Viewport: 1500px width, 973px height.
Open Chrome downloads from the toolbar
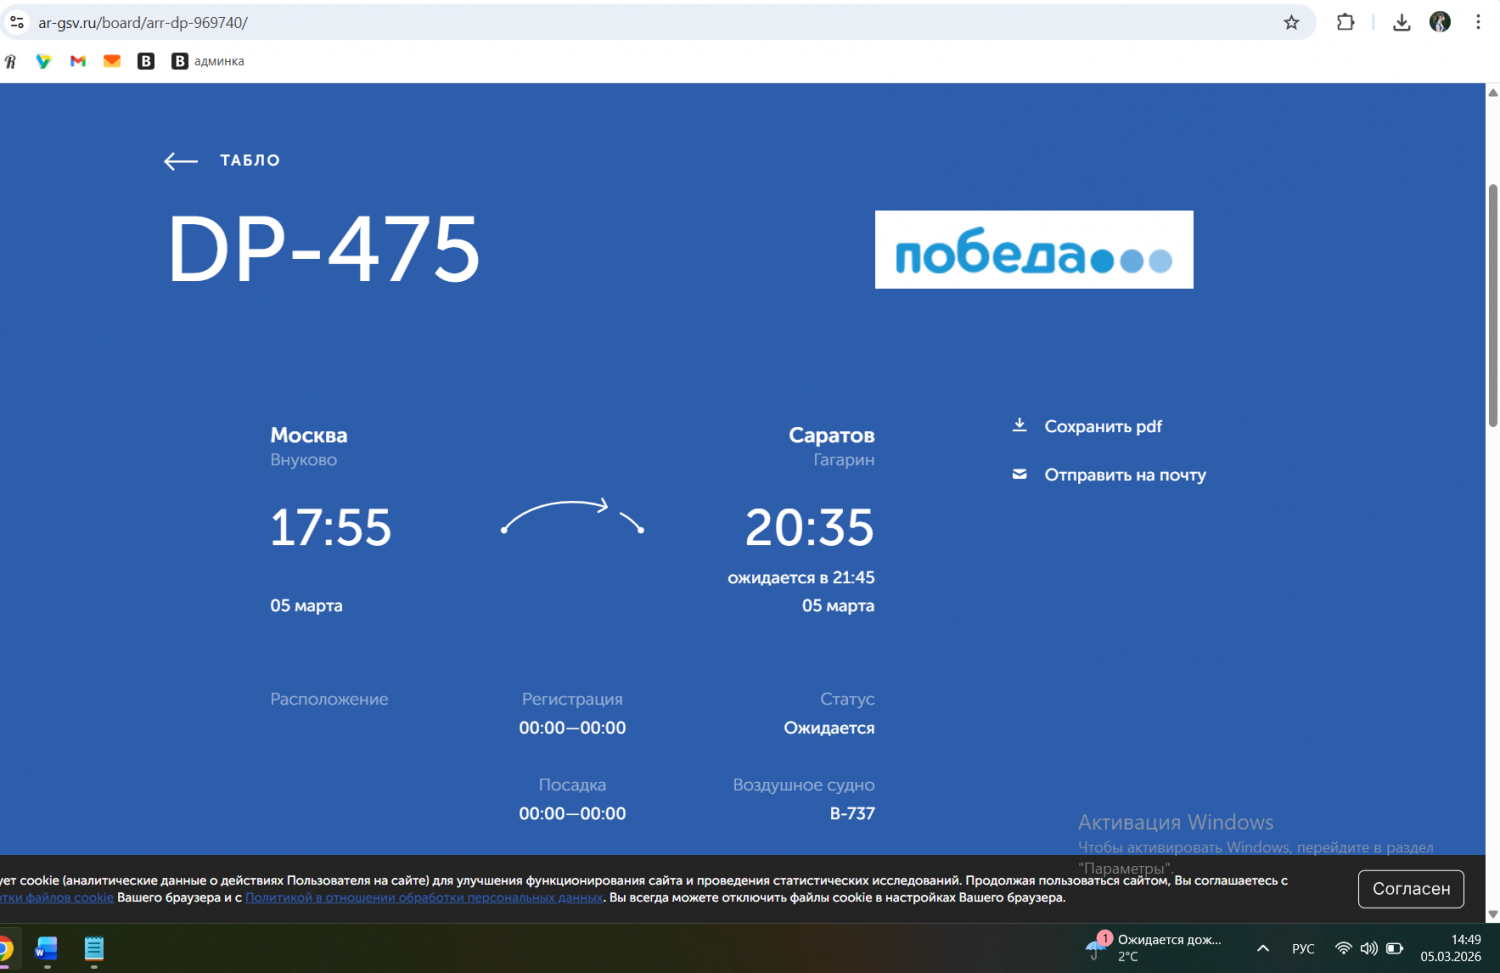point(1401,22)
